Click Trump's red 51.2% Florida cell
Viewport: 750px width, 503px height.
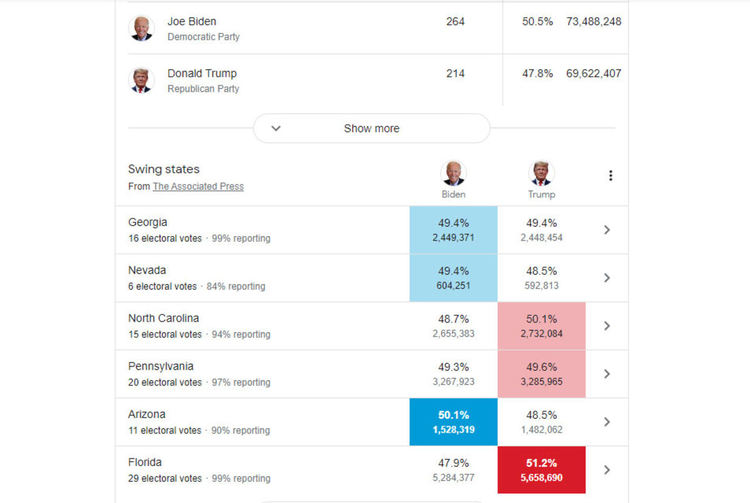541,470
